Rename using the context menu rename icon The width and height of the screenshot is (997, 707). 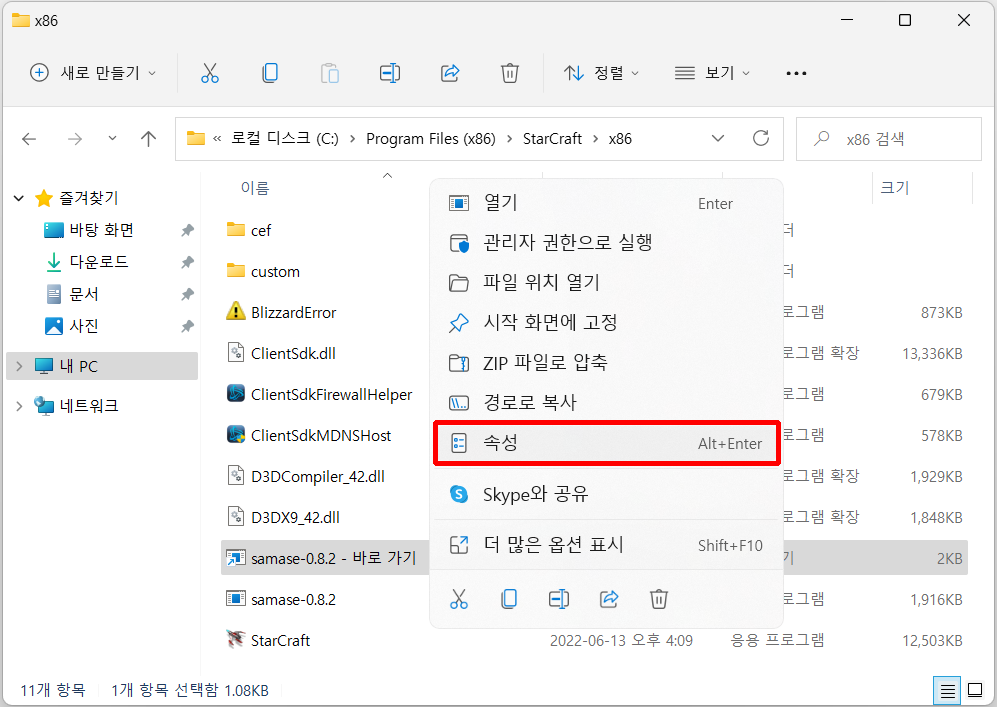[558, 599]
